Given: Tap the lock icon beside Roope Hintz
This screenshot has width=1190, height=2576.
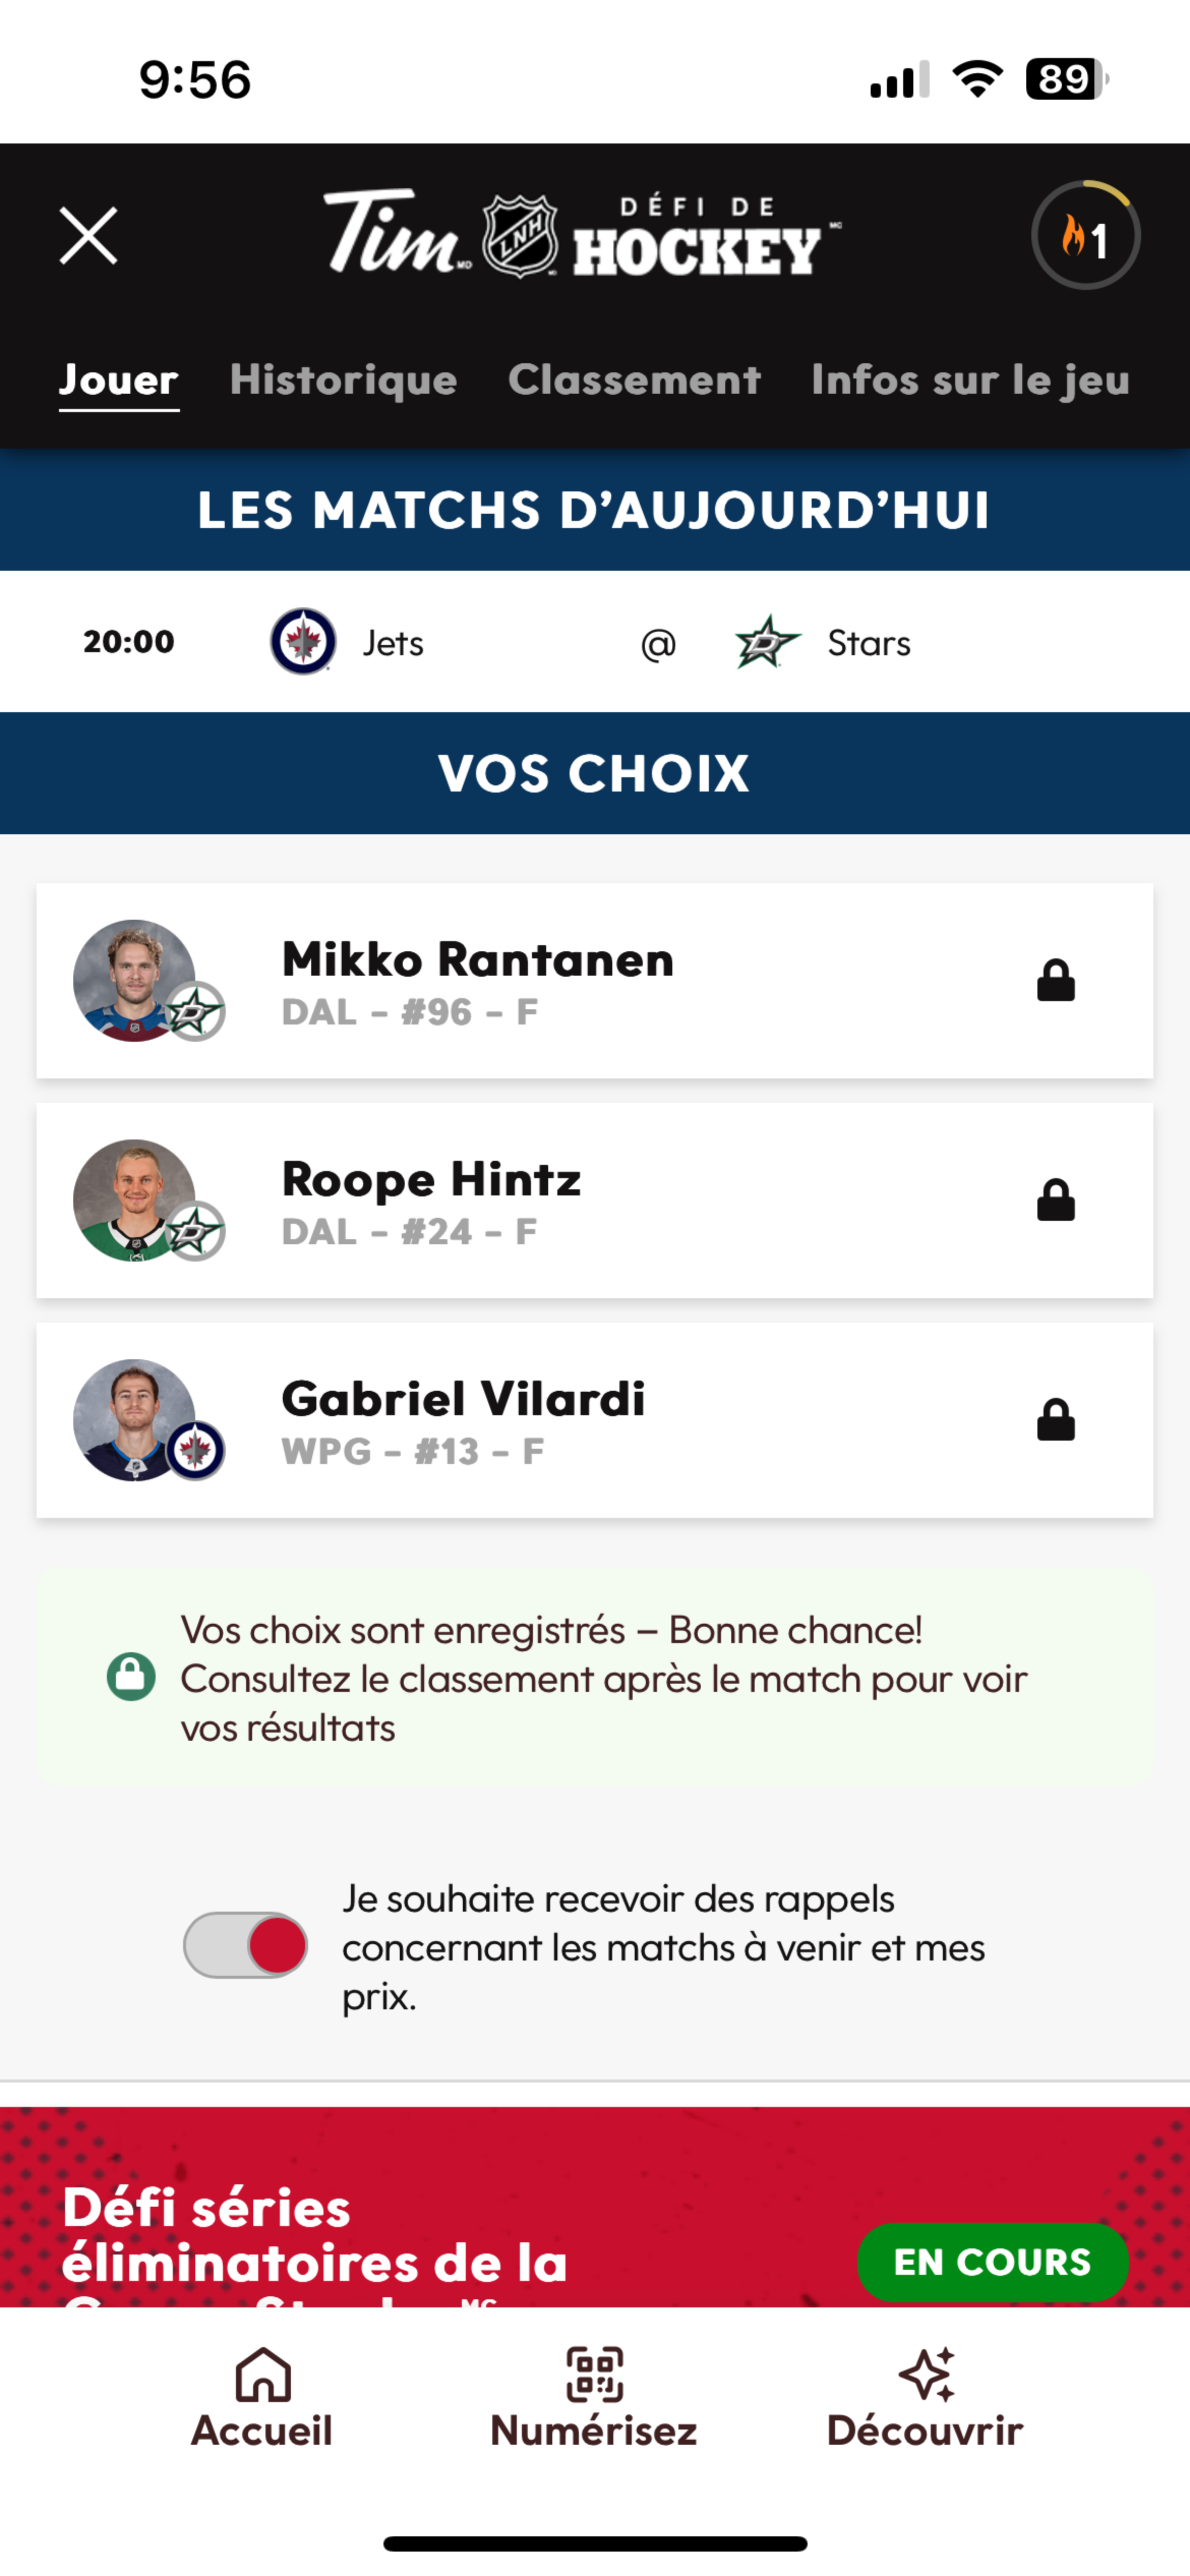Looking at the screenshot, I should 1055,1201.
